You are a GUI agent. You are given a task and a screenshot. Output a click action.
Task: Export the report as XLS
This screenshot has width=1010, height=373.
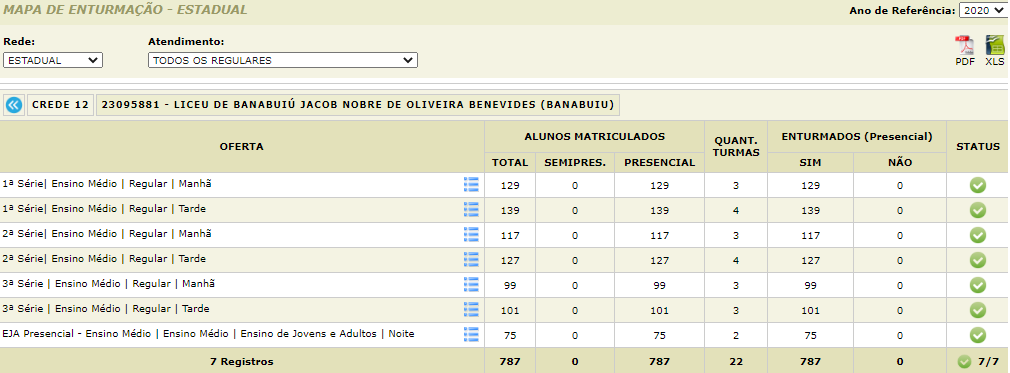point(995,51)
